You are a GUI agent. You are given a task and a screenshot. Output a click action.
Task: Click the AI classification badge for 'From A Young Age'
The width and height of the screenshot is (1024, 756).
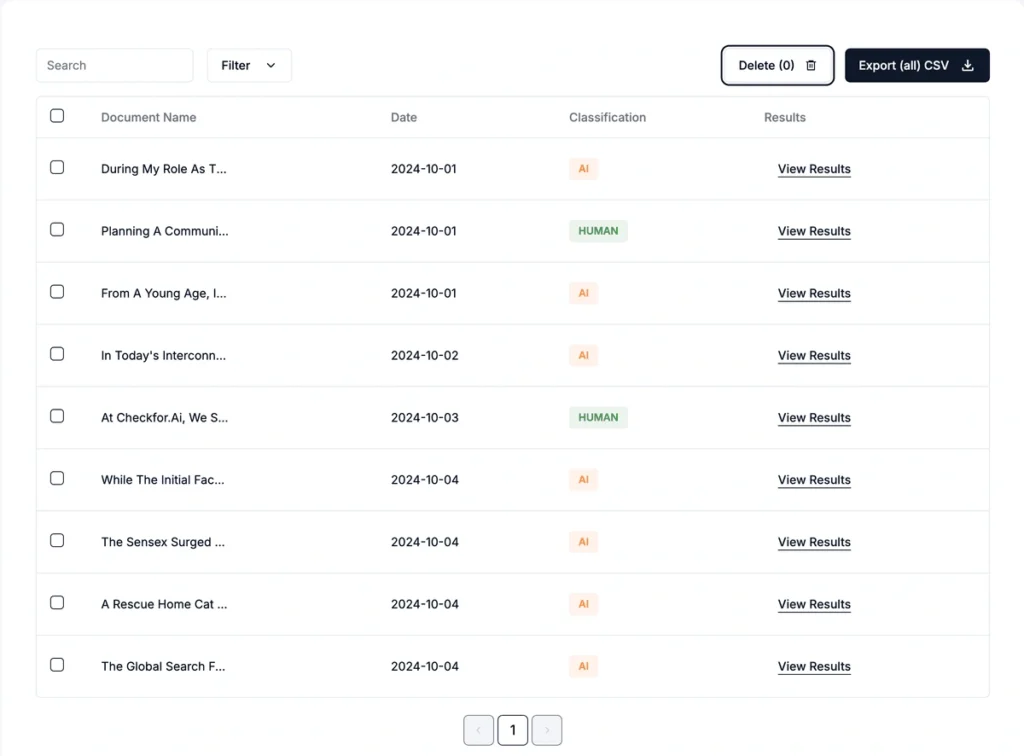point(583,293)
